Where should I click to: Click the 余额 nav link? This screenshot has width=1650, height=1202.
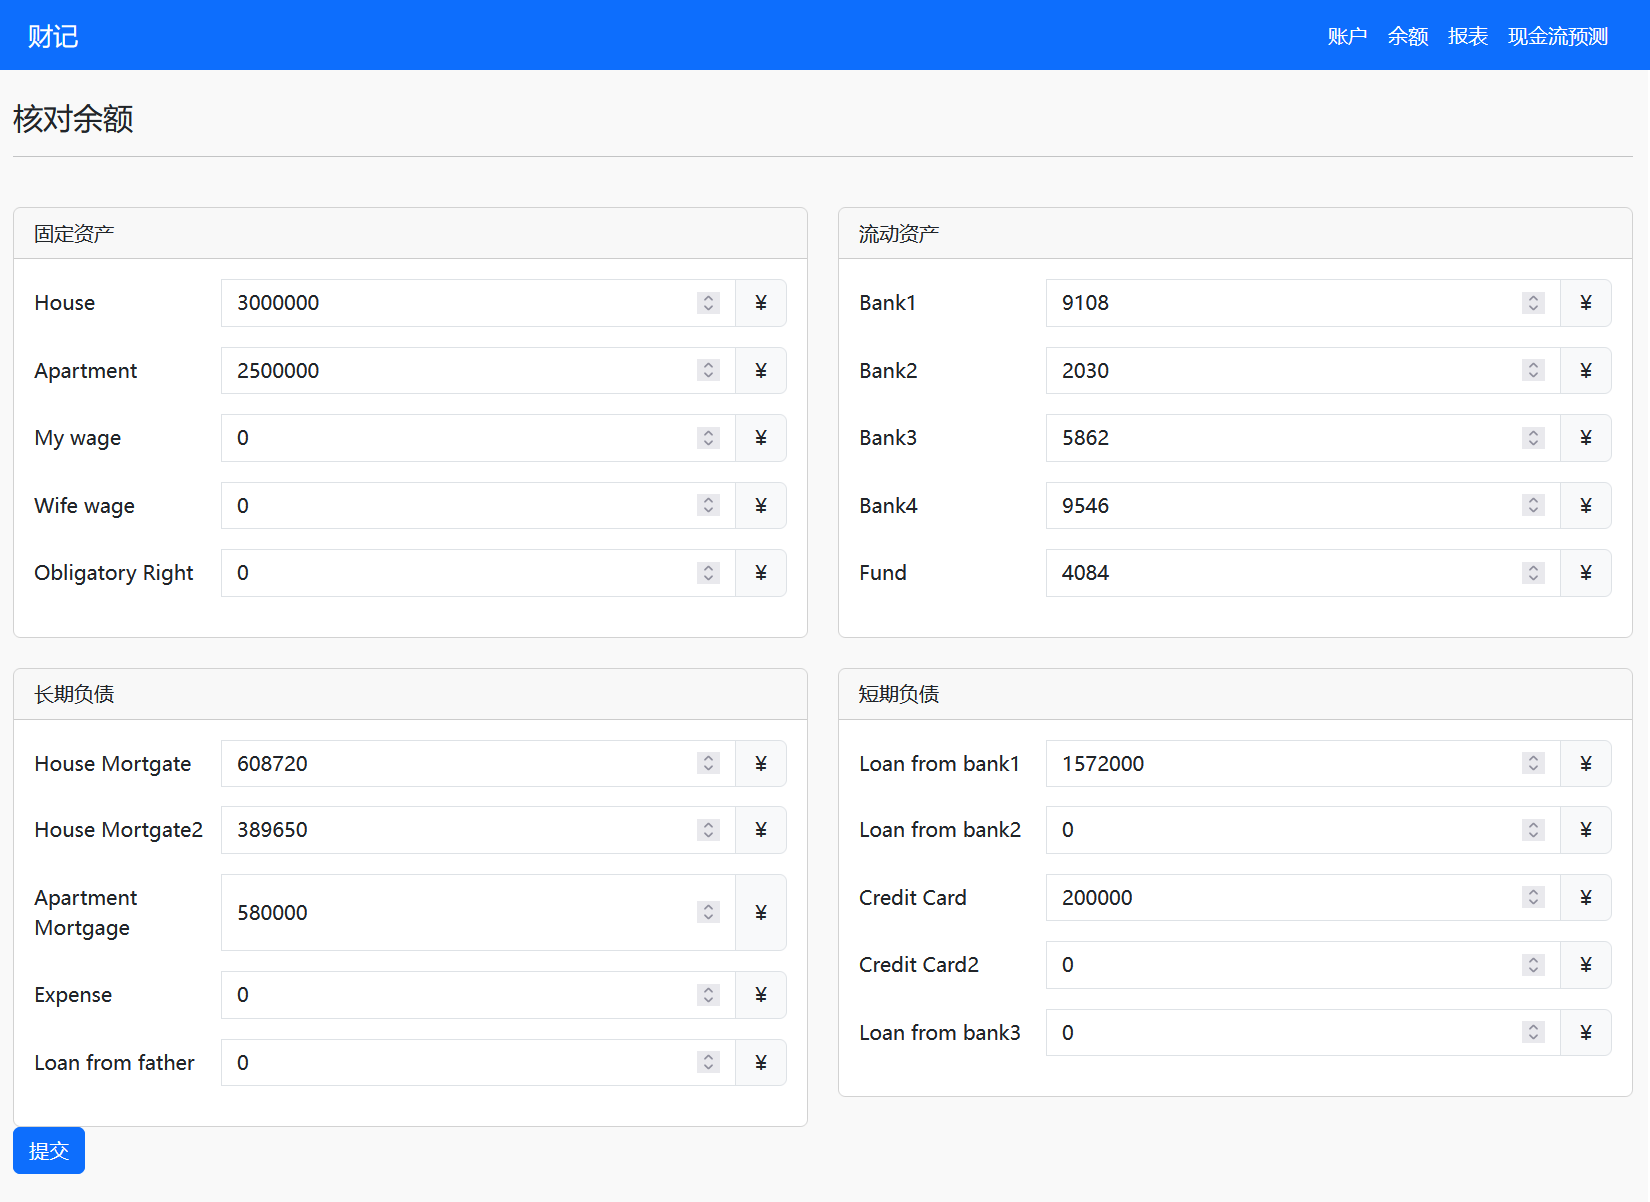pyautogui.click(x=1407, y=36)
